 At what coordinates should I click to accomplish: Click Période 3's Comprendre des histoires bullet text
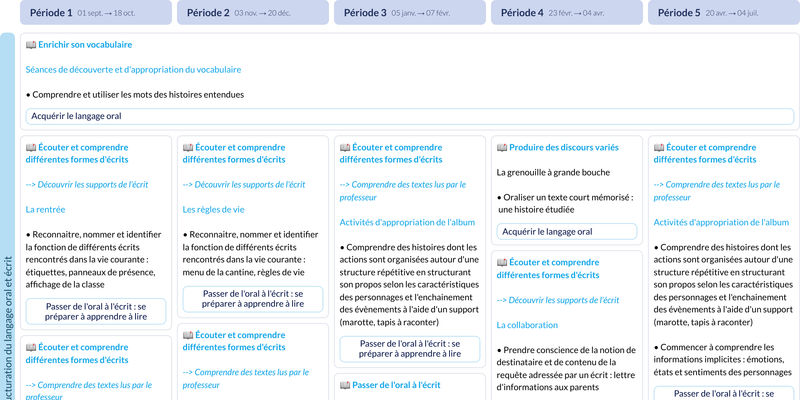410,285
